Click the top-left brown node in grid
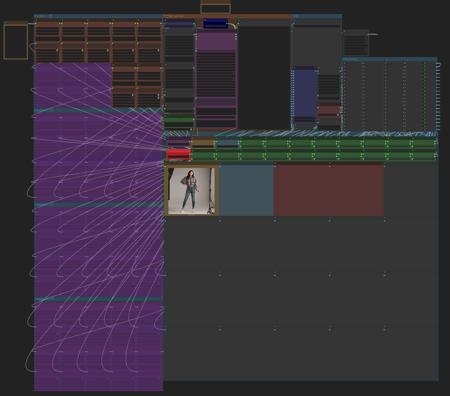450x396 pixels. 47,32
